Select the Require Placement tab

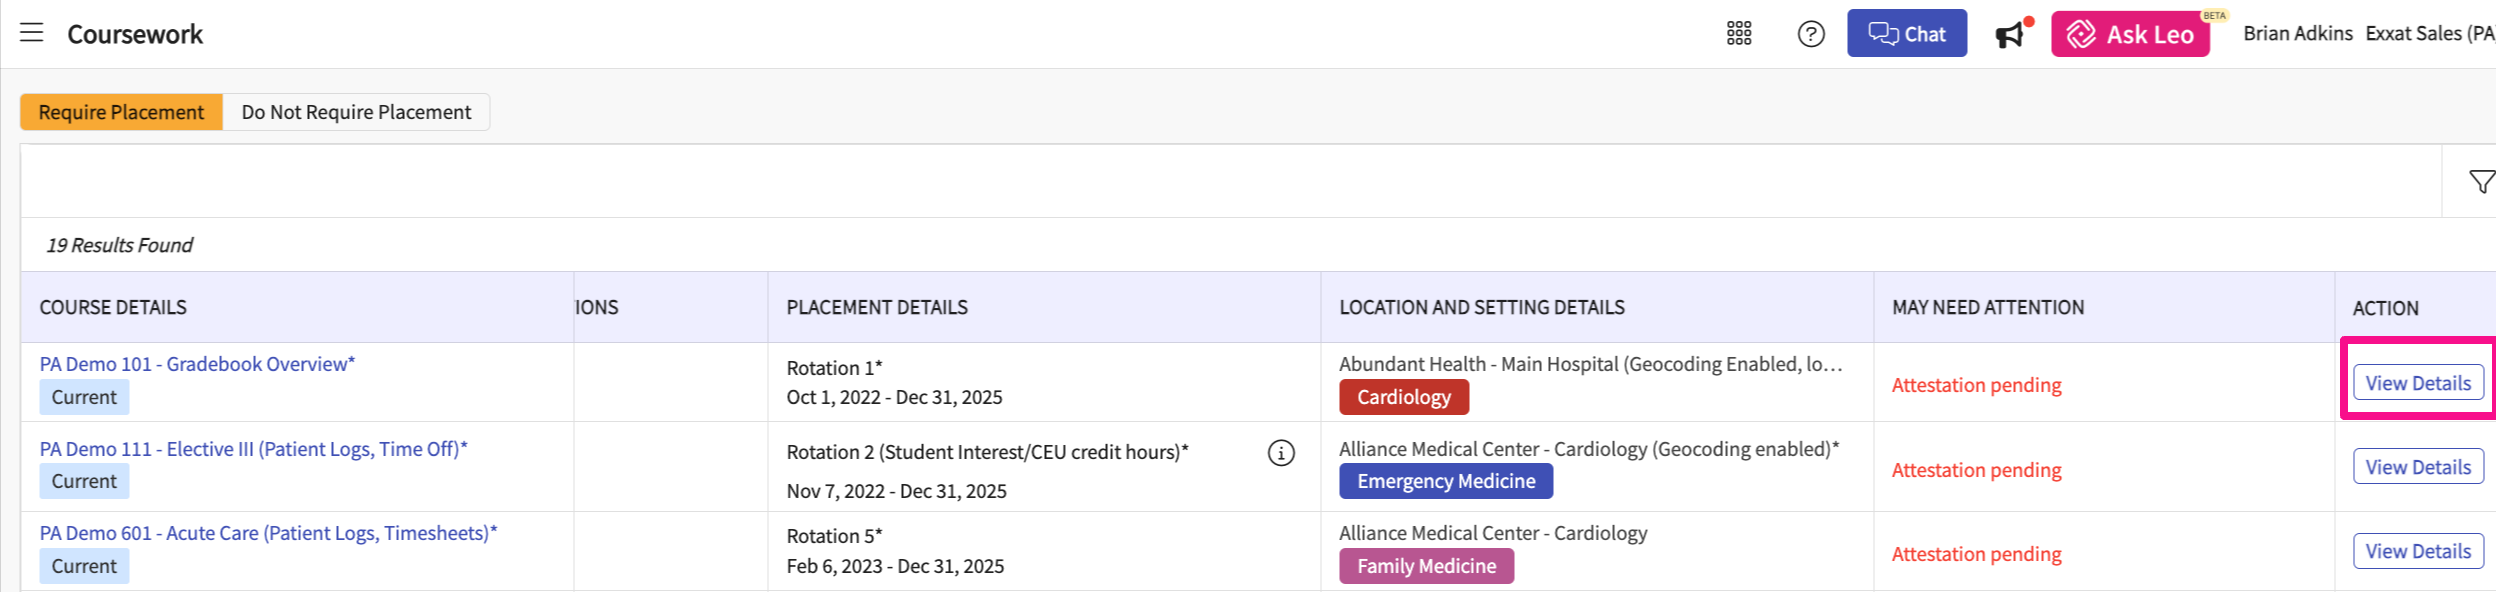pos(121,112)
